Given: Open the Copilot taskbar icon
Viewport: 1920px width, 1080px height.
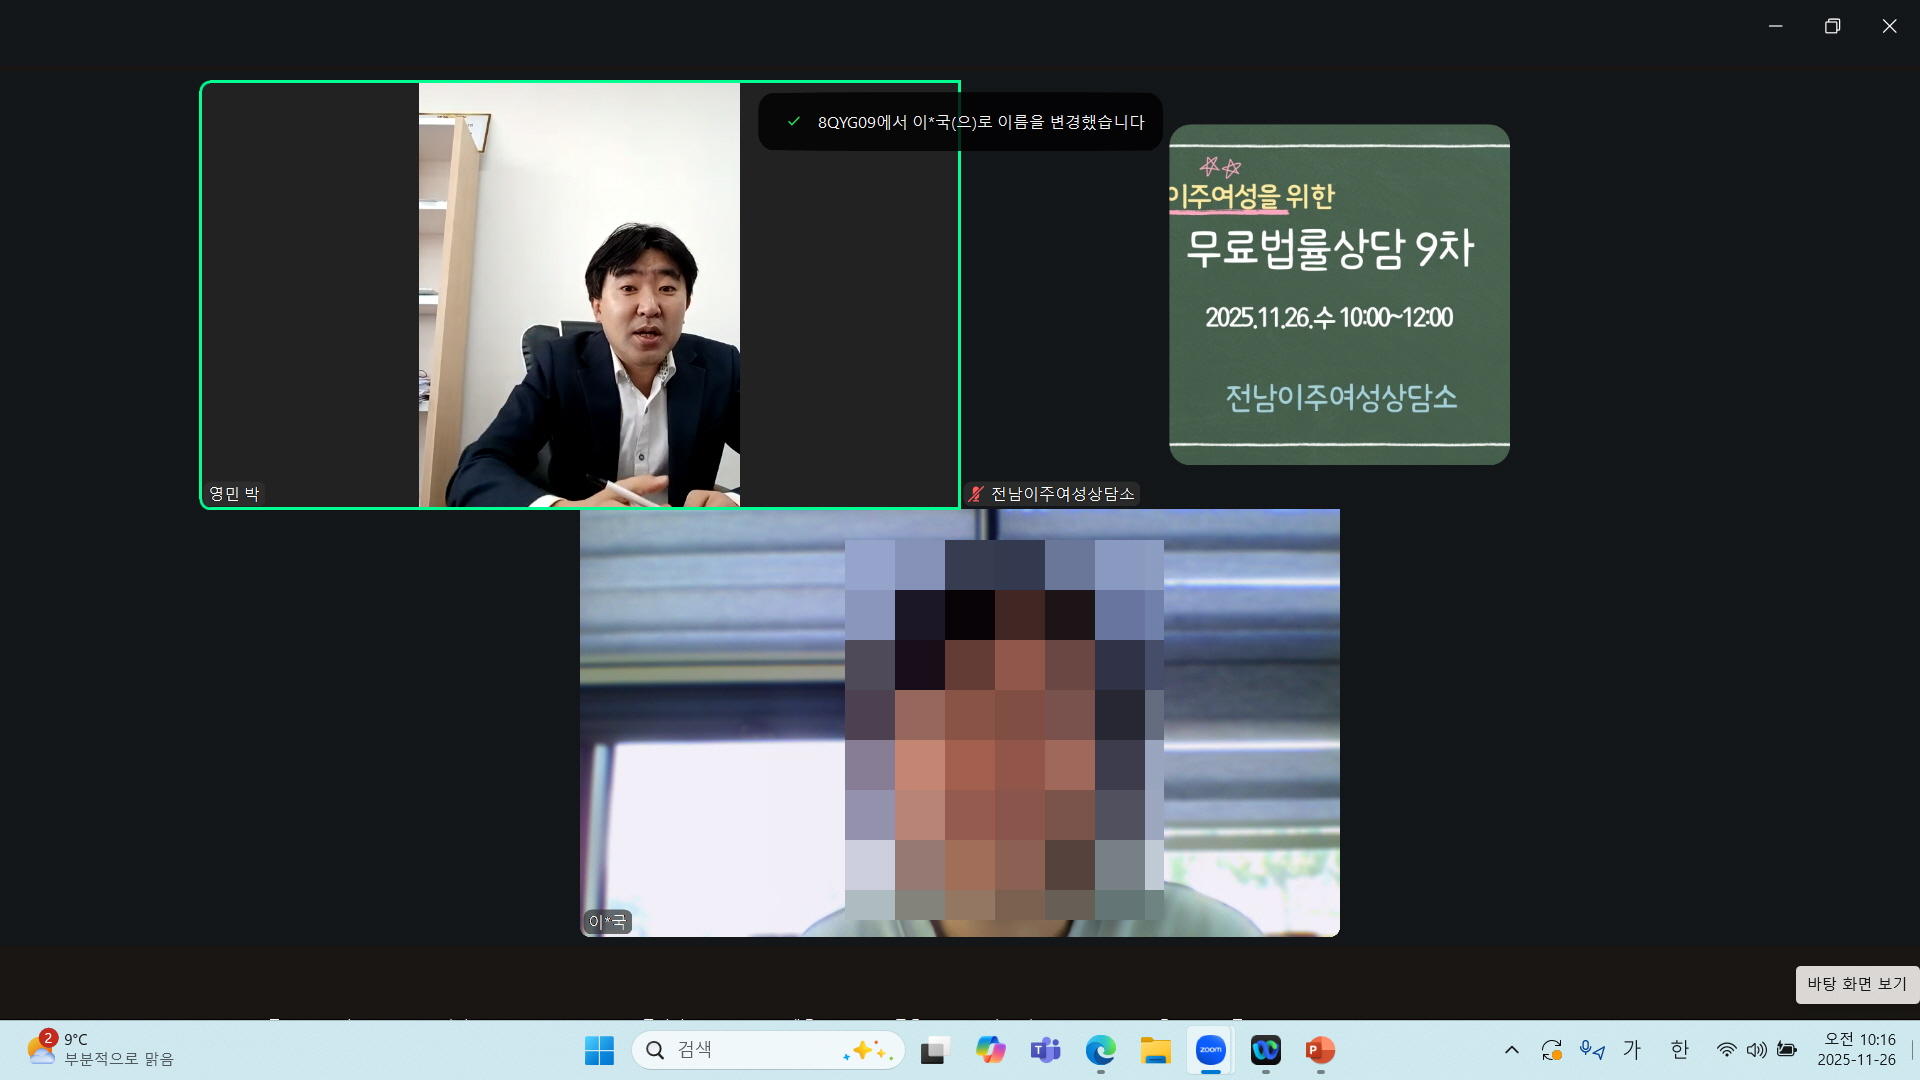Looking at the screenshot, I should coord(990,1050).
